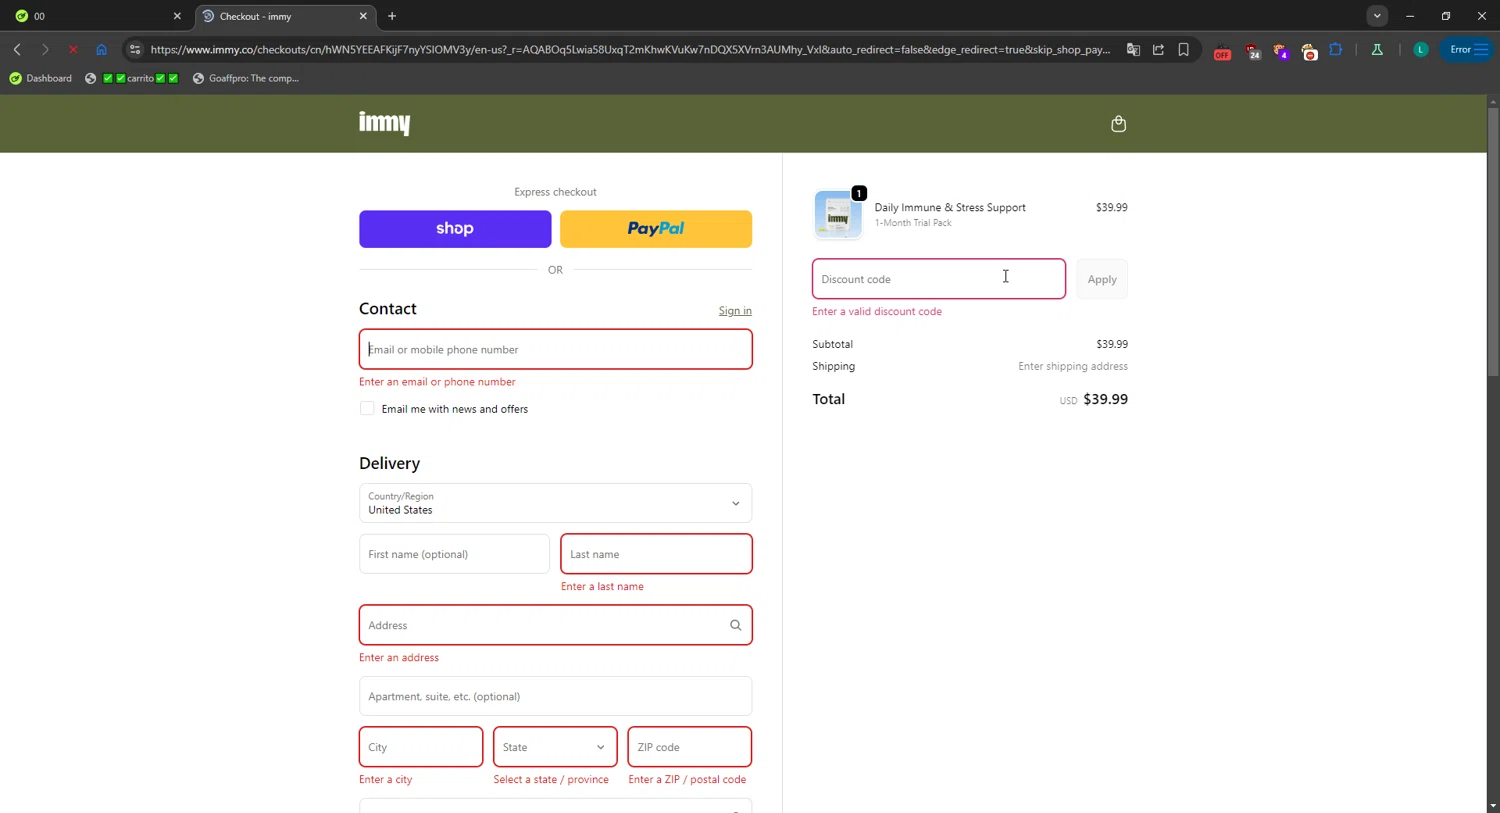Click the translate page icon
This screenshot has width=1500, height=813.
click(1133, 49)
